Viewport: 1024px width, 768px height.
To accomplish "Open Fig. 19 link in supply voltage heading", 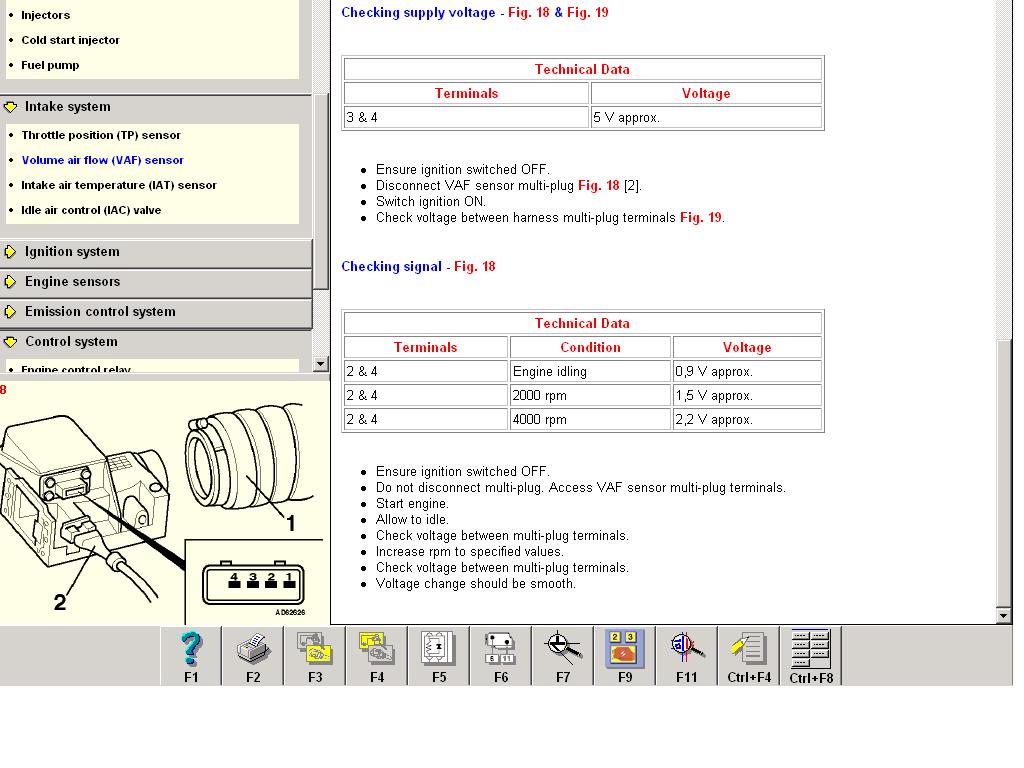I will point(587,13).
